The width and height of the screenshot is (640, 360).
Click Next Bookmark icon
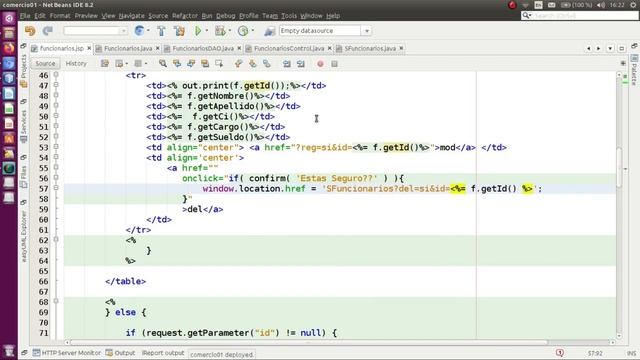click(x=253, y=64)
